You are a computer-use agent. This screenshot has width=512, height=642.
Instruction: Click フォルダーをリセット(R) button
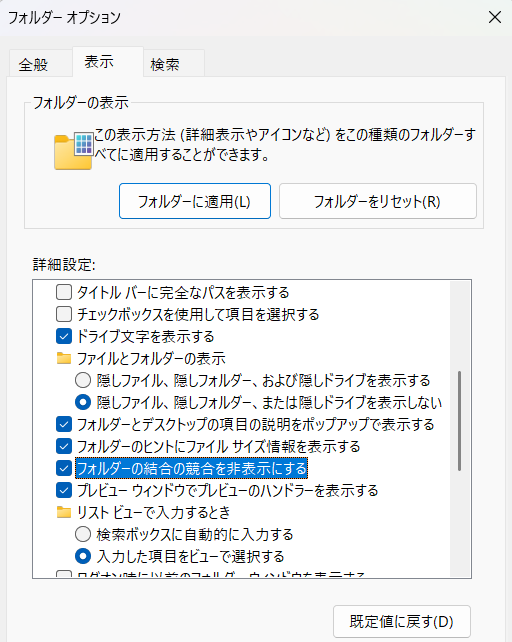pyautogui.click(x=378, y=201)
